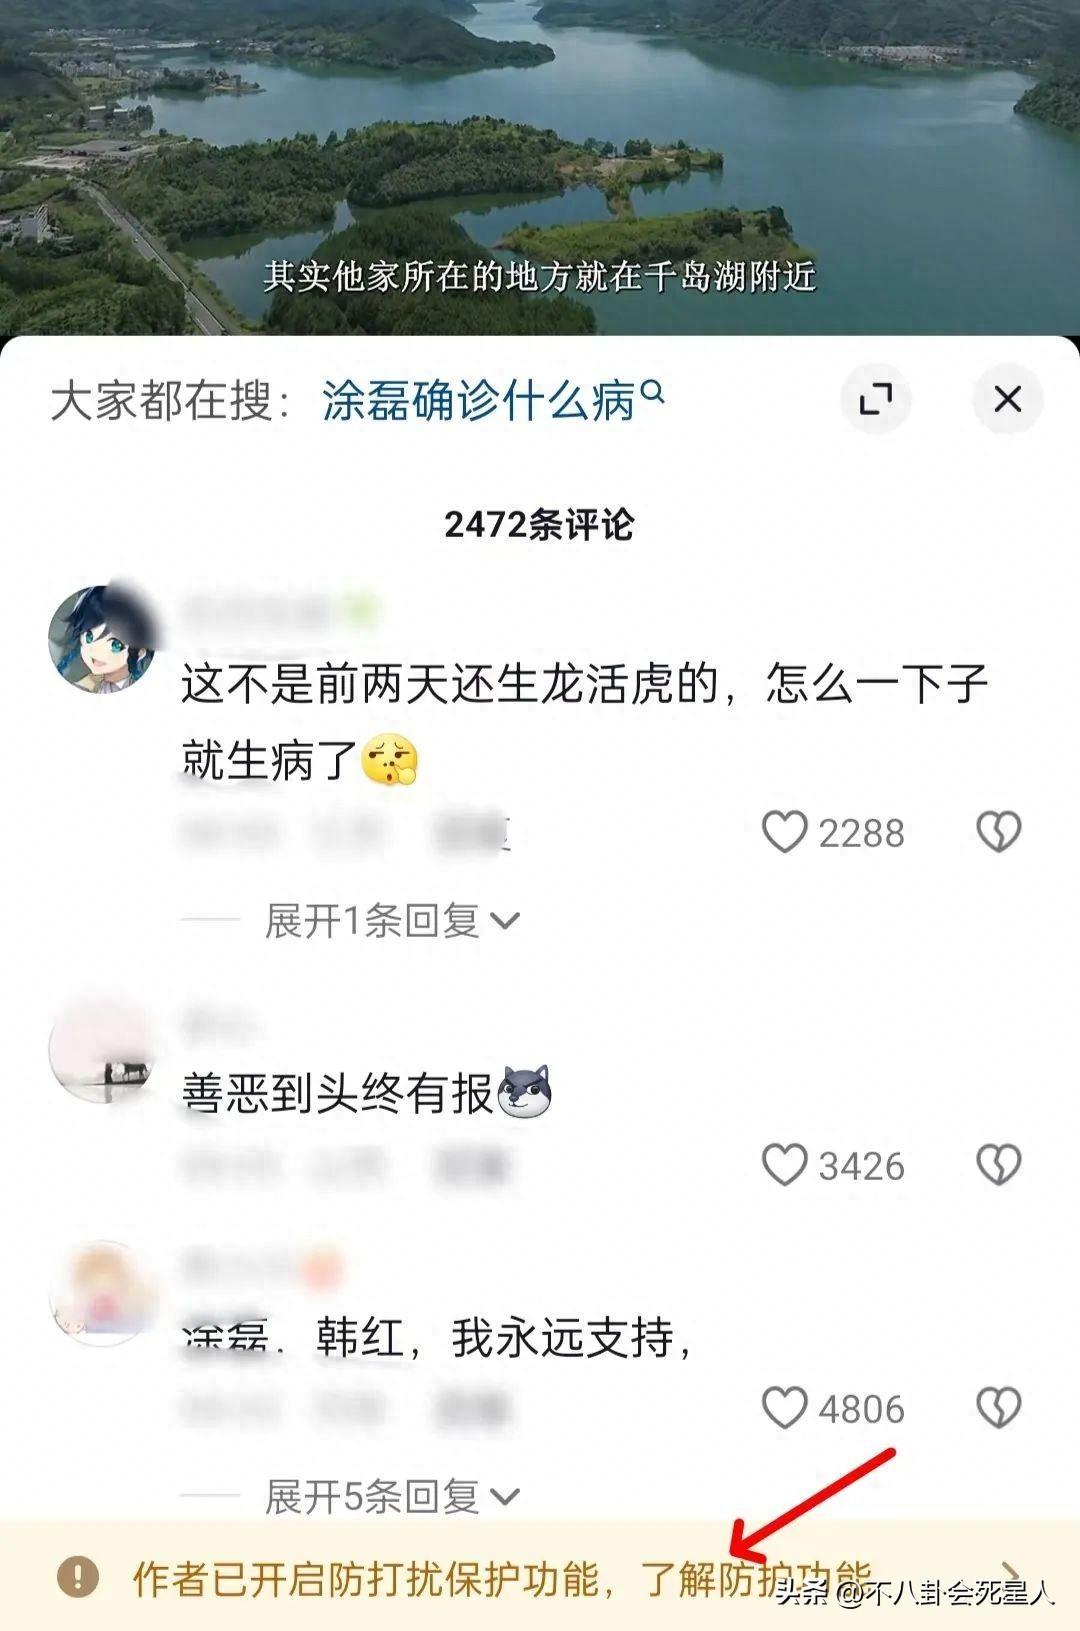Open the 了解防护功能 notice chevron

pos(1012,1577)
